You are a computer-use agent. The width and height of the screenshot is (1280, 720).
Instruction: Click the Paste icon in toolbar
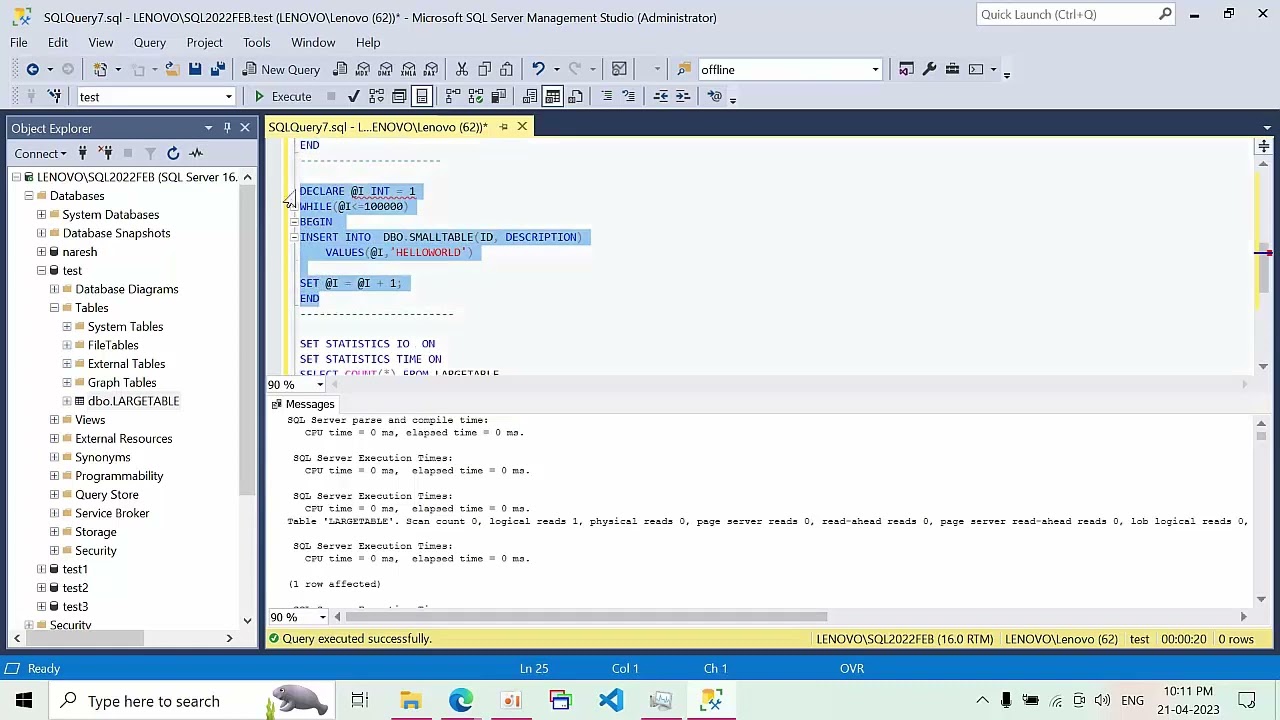tap(506, 69)
